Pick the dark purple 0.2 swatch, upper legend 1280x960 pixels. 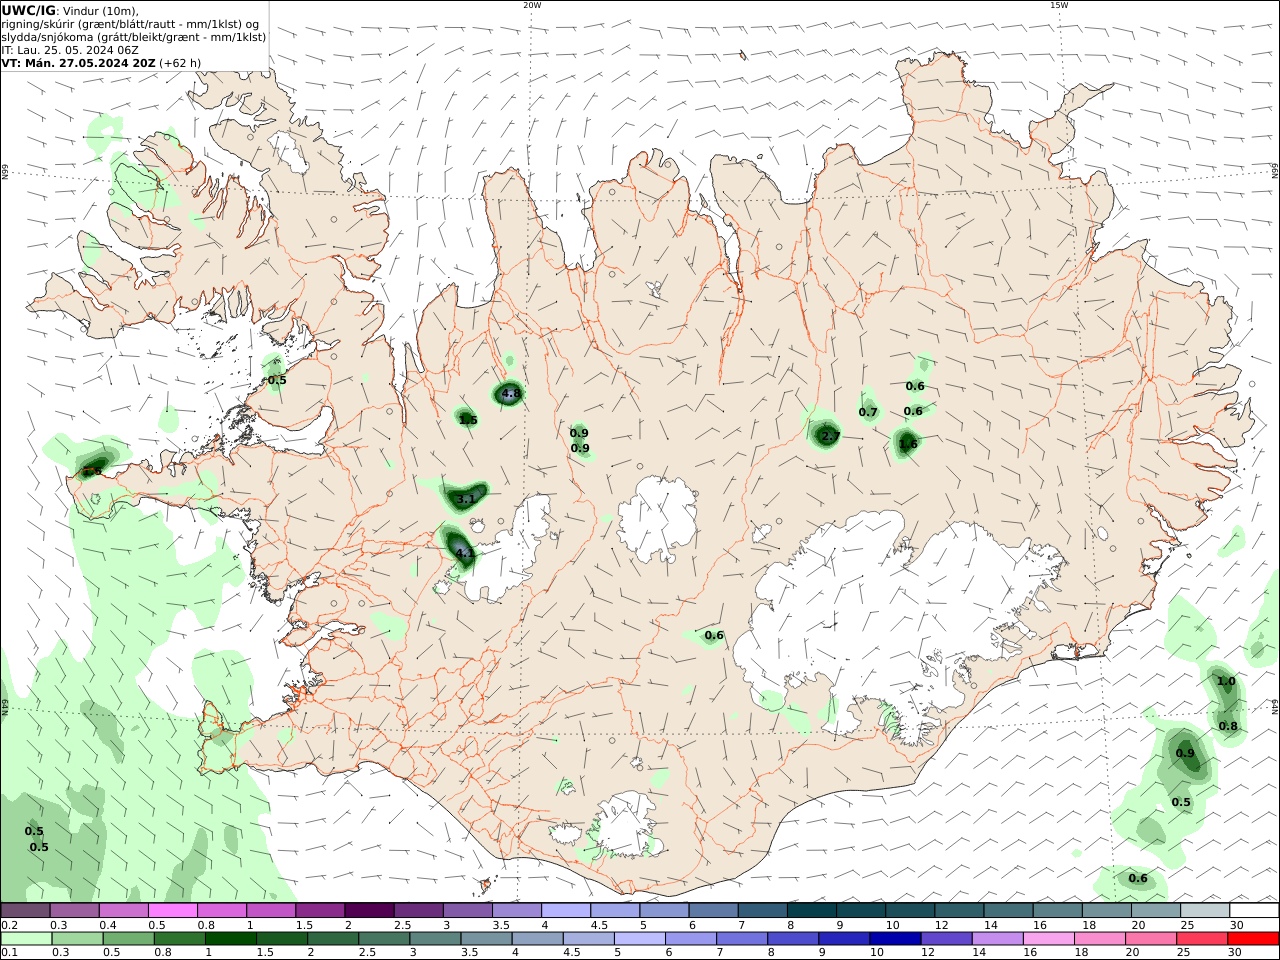[25, 911]
